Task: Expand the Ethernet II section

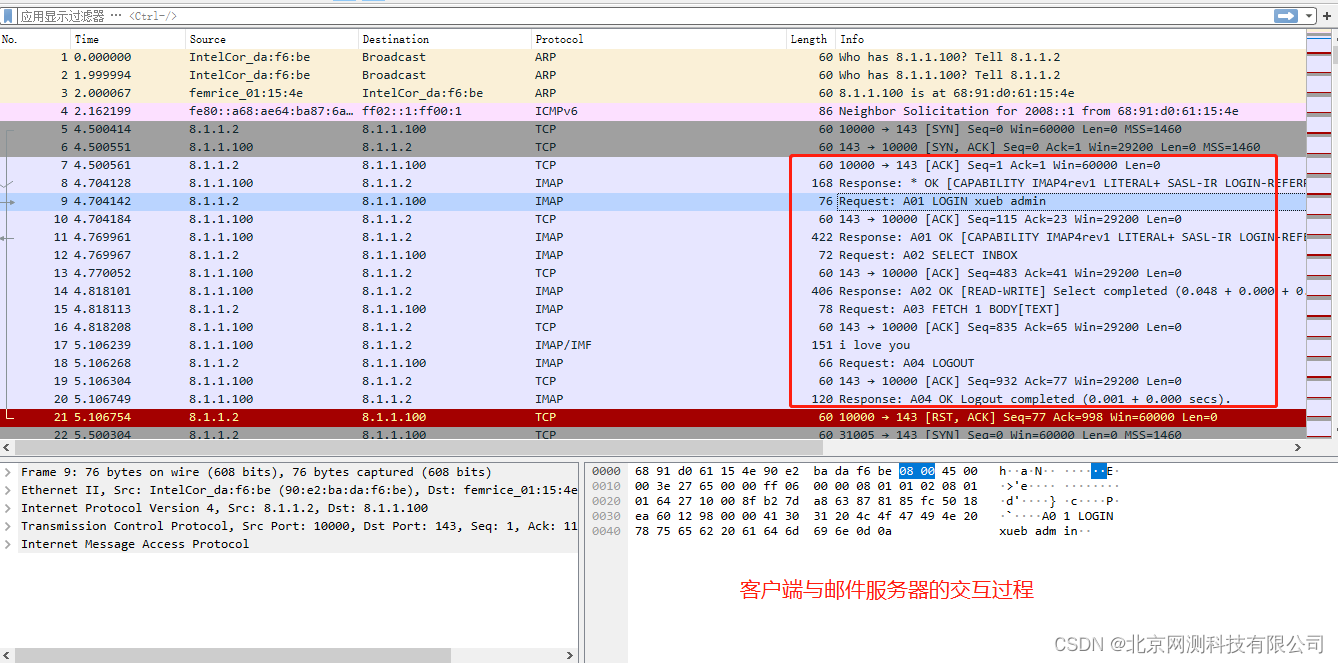Action: [8, 490]
